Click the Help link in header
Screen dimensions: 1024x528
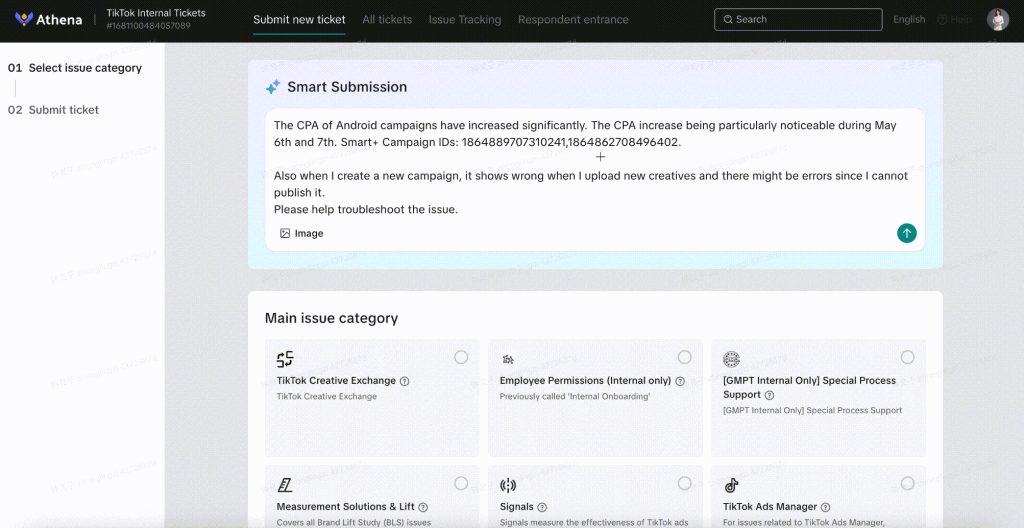(x=955, y=20)
